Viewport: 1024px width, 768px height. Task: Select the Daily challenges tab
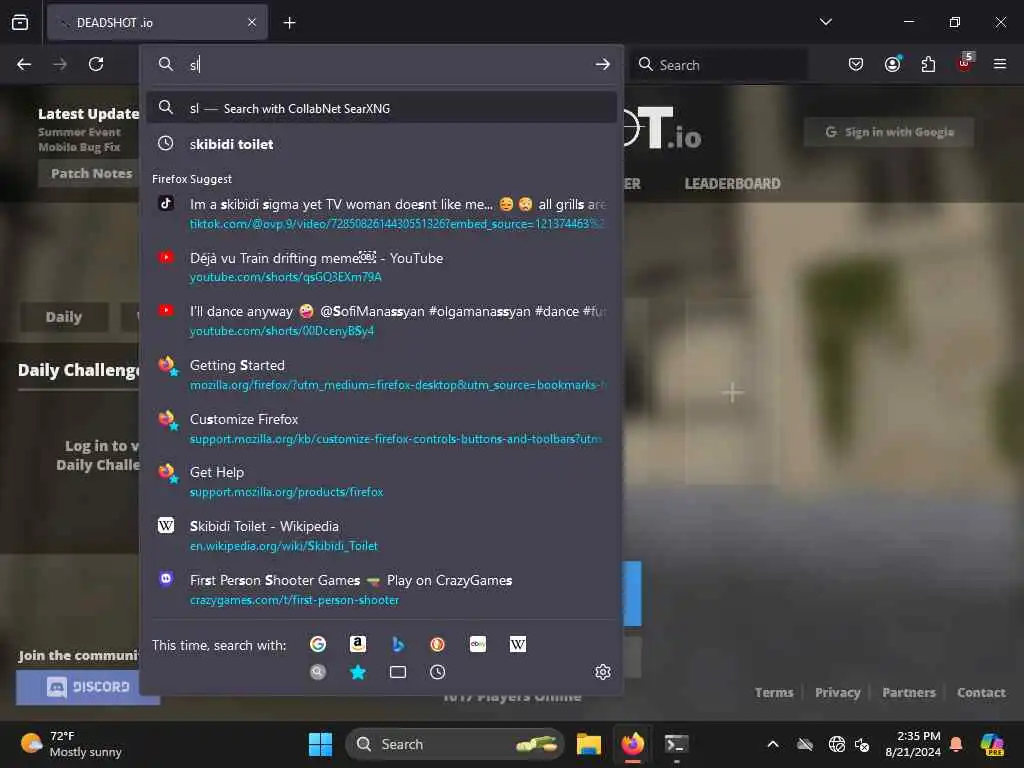click(64, 317)
